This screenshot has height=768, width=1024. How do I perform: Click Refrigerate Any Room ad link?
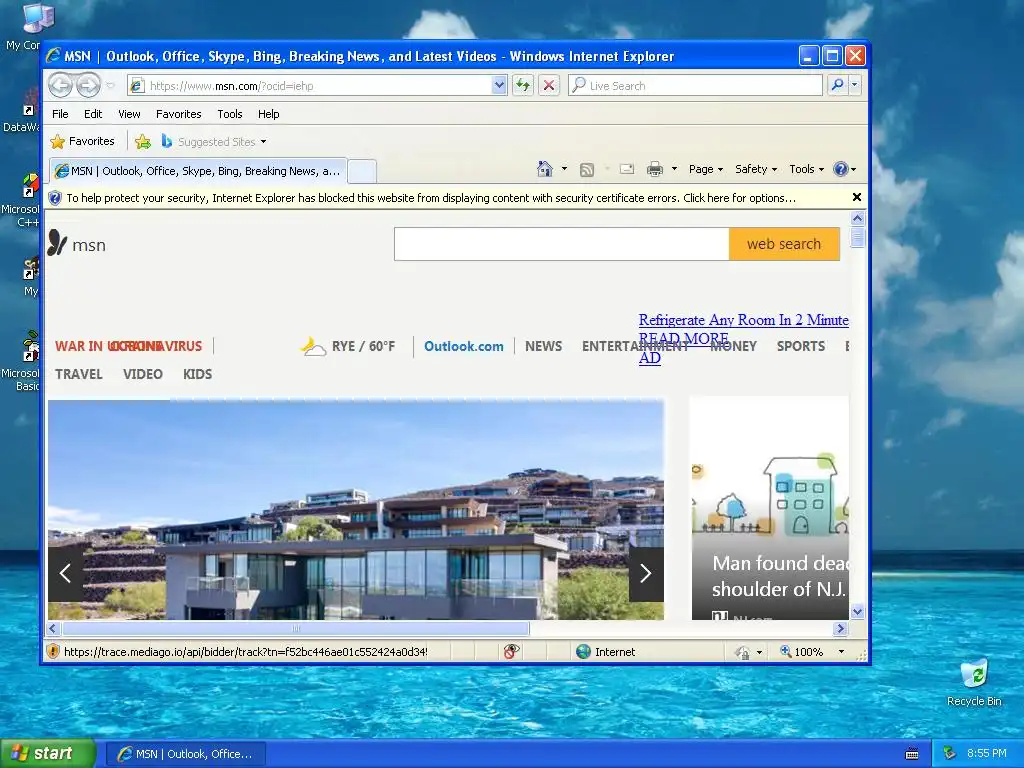[743, 320]
